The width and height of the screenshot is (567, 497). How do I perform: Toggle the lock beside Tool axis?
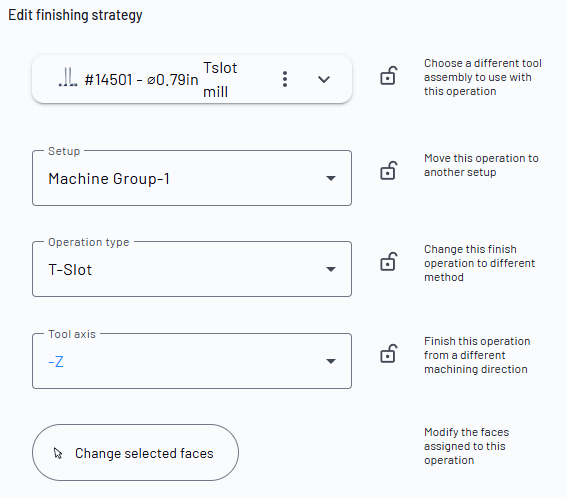(389, 353)
